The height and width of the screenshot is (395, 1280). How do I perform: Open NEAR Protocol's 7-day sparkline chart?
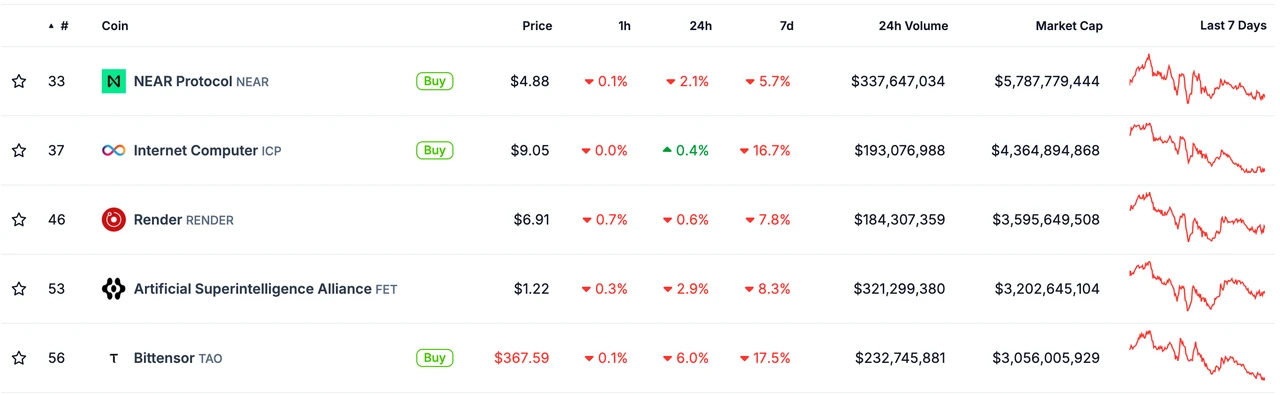1197,79
